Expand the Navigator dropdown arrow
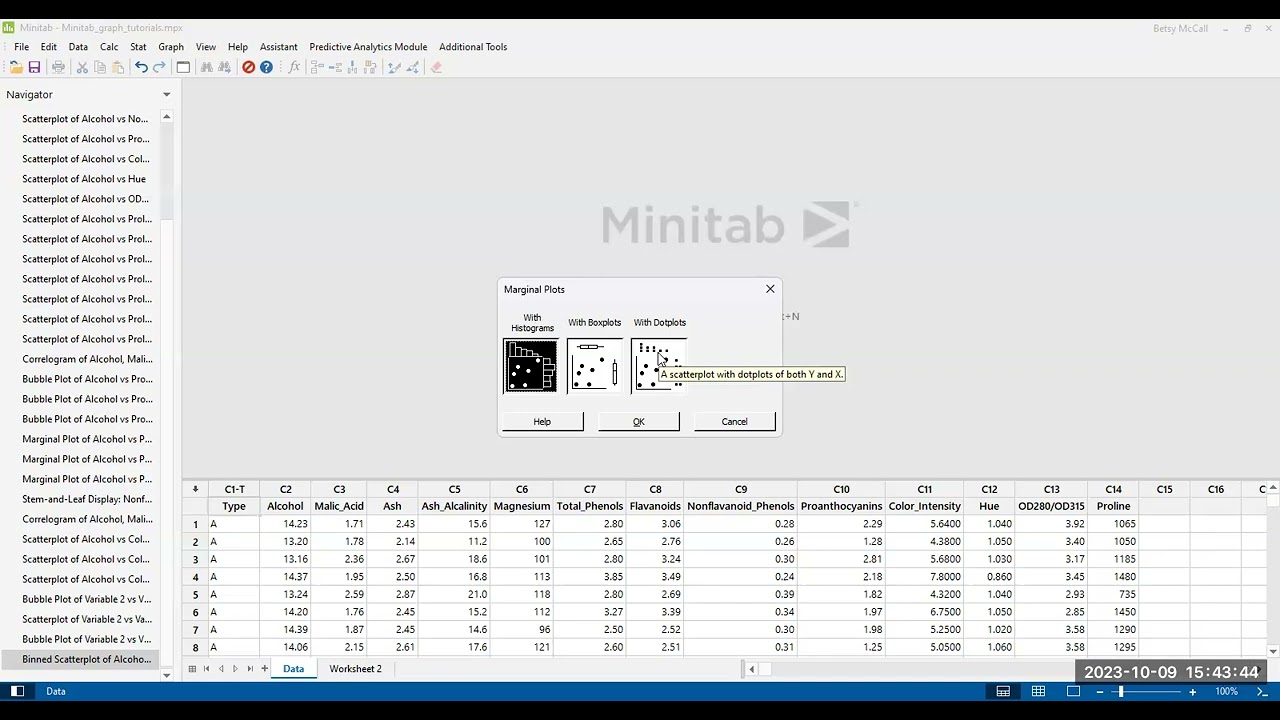The image size is (1280, 720). (166, 95)
